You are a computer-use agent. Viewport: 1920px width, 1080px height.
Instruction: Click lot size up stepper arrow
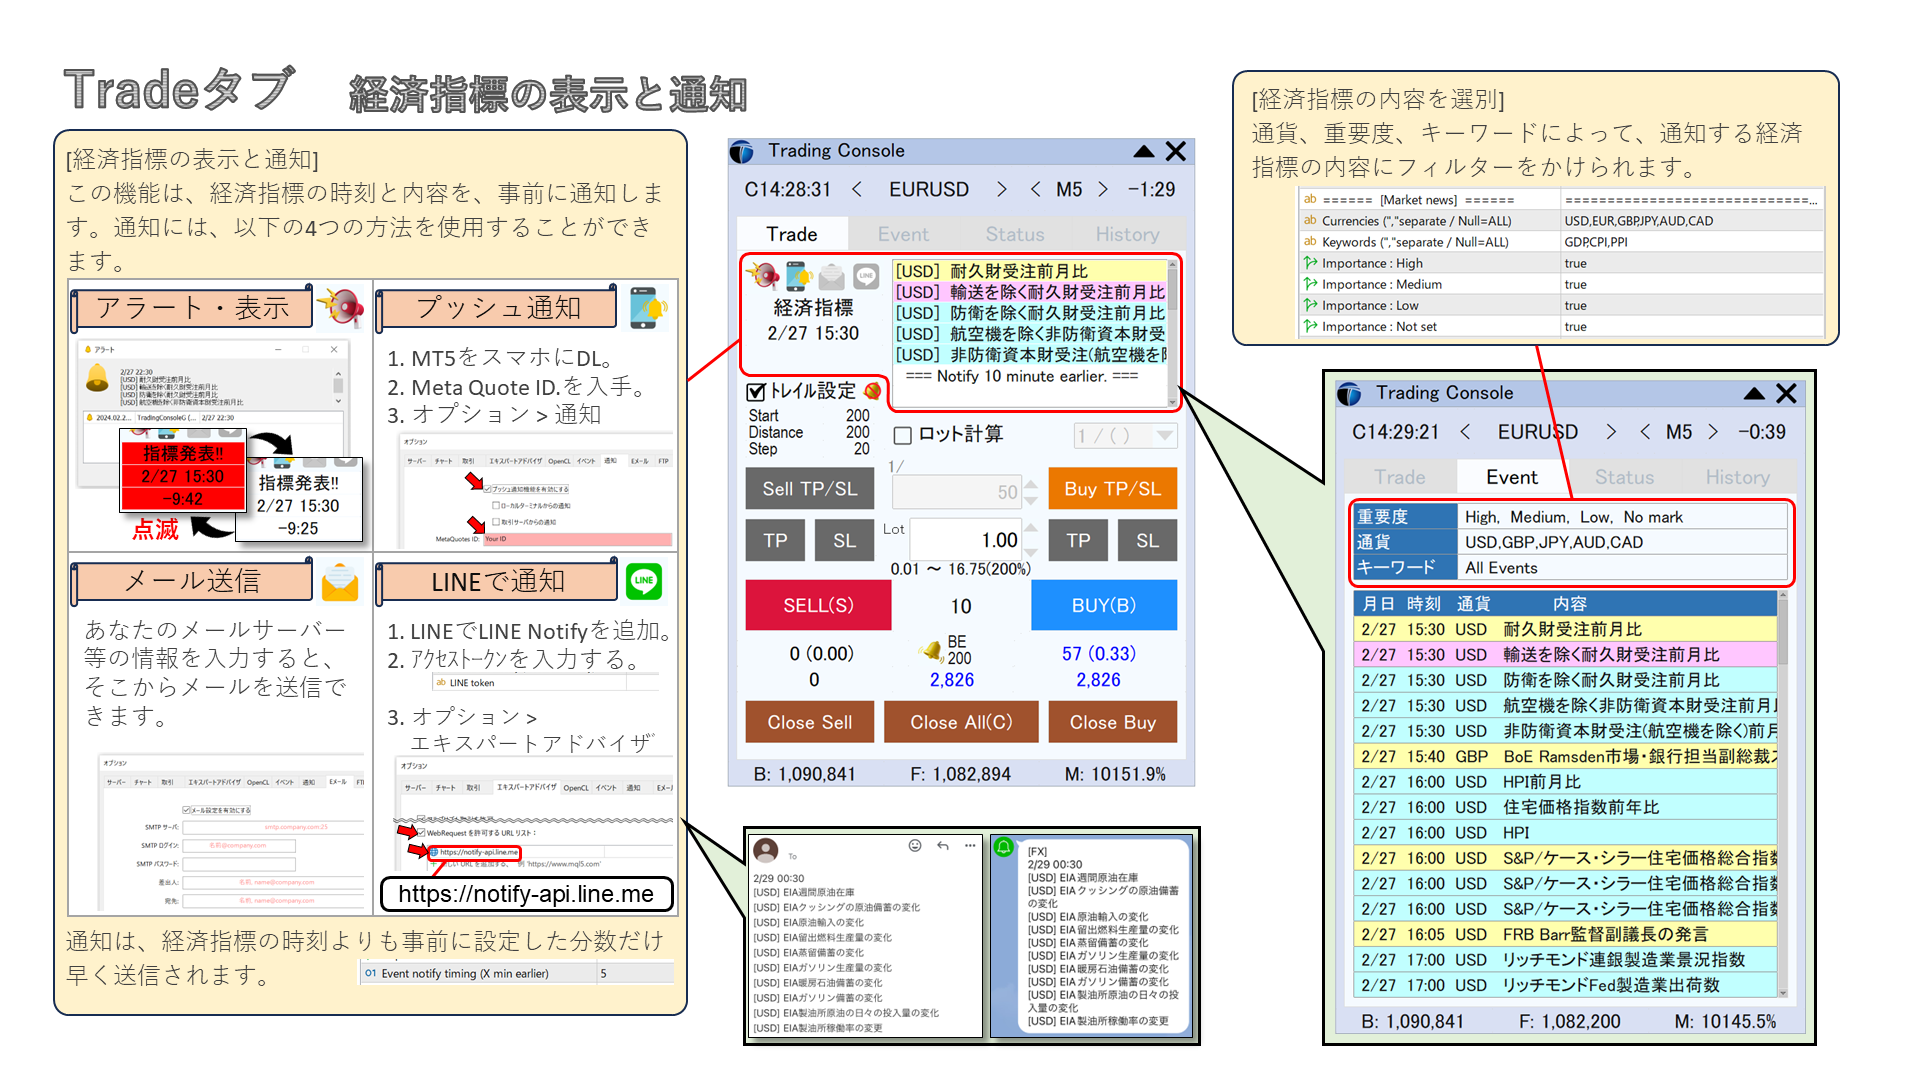[1031, 529]
